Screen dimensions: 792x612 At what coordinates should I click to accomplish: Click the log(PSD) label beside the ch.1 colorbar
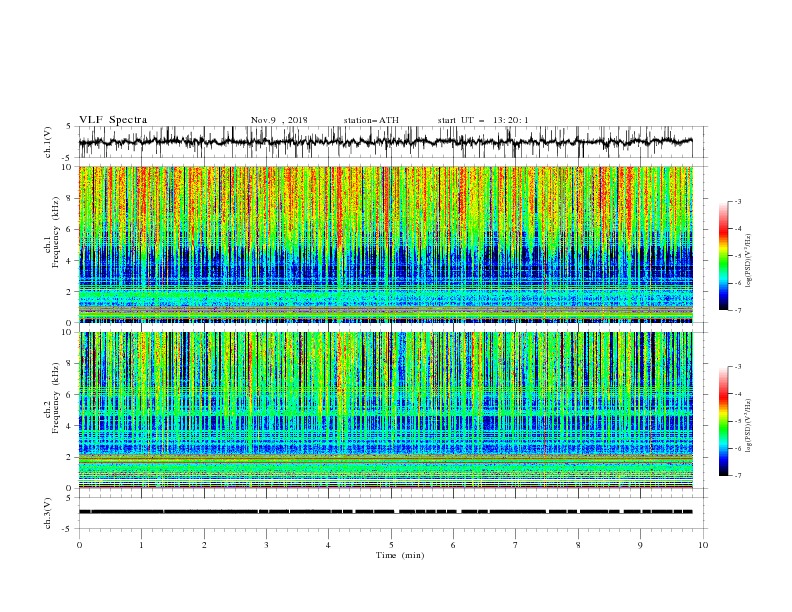pyautogui.click(x=749, y=261)
